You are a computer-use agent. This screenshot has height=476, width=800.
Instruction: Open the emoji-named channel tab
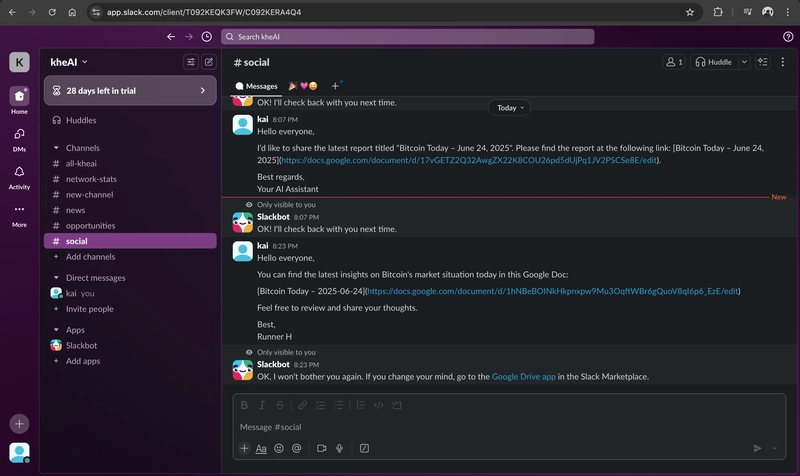303,86
